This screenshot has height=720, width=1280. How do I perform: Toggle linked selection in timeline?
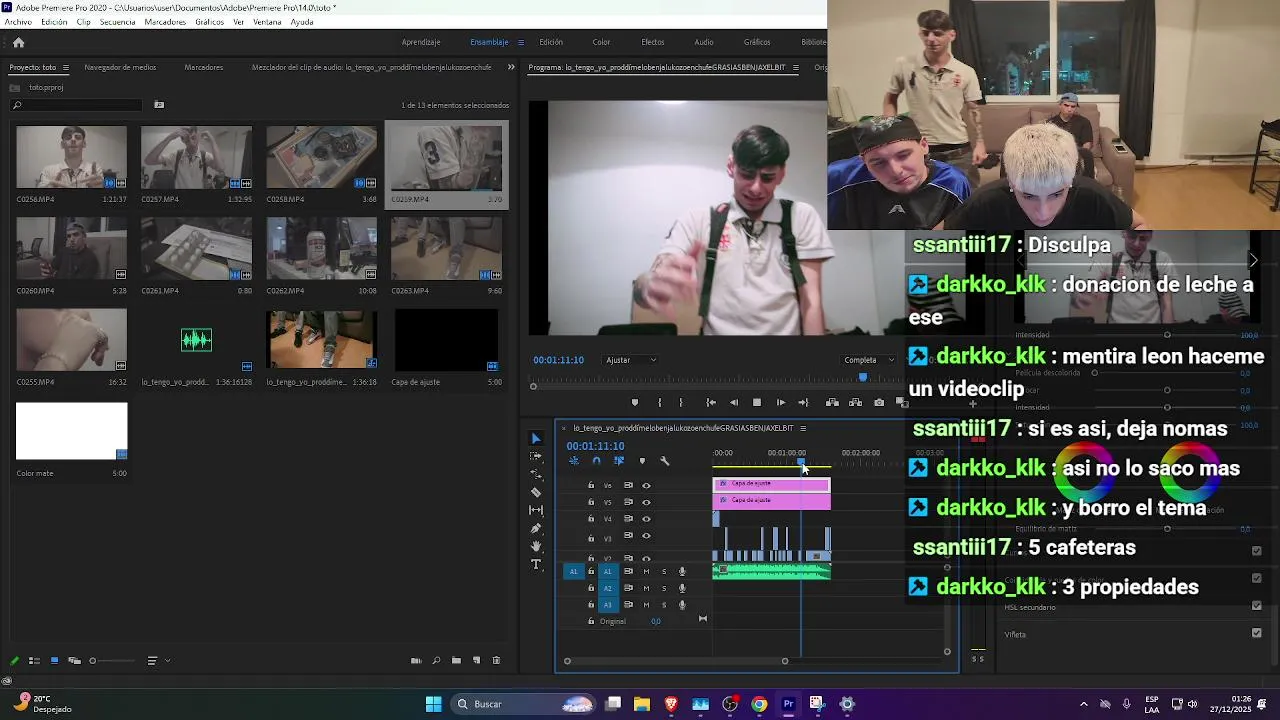pyautogui.click(x=619, y=461)
